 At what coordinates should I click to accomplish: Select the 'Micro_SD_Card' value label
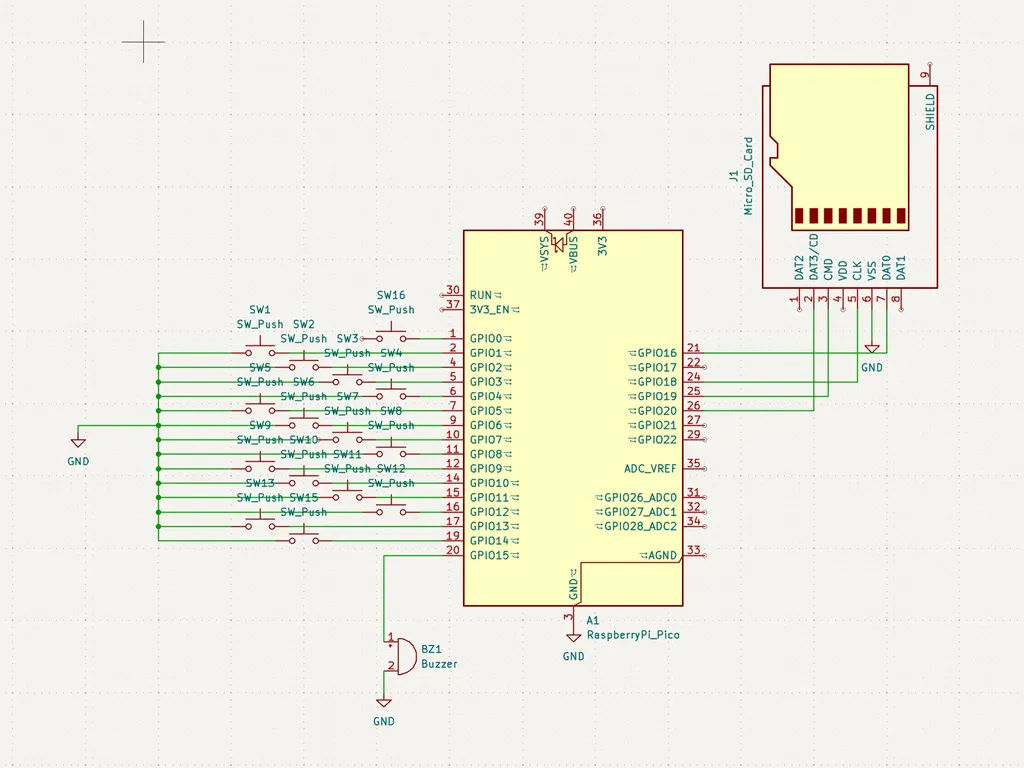748,176
